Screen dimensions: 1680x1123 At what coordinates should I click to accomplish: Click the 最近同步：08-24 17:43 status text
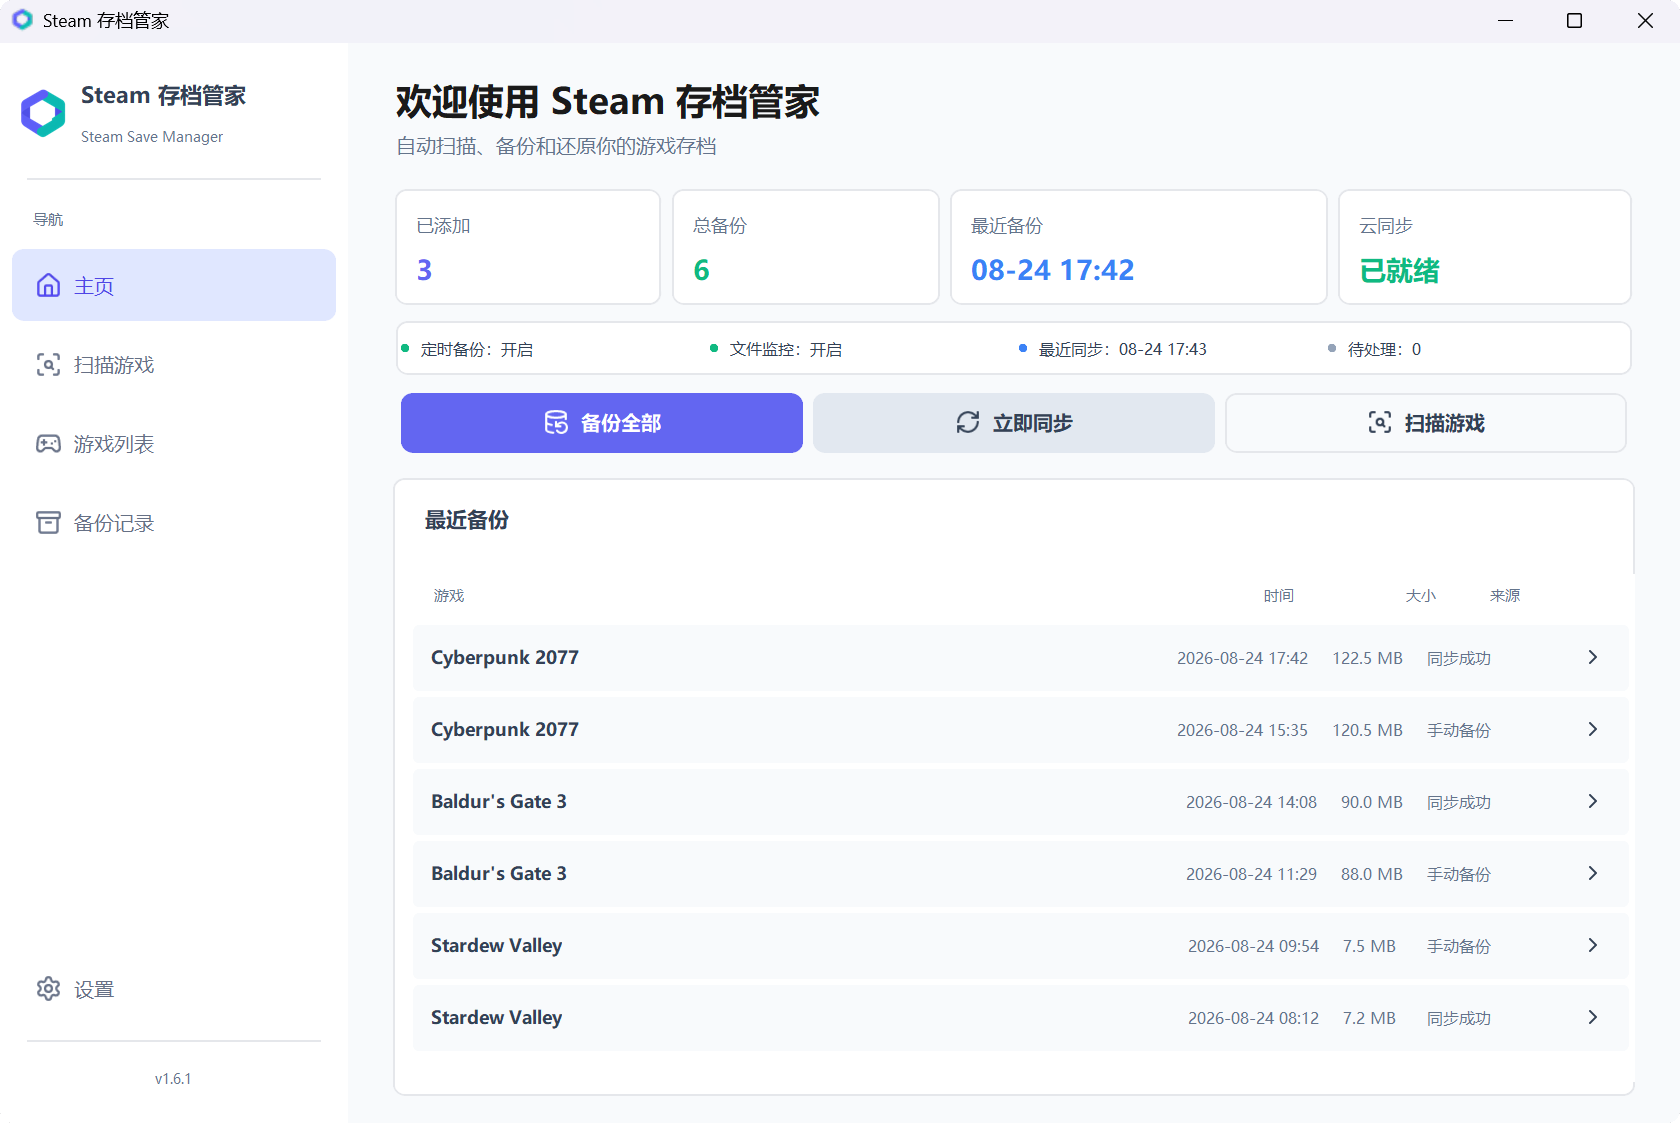(1123, 349)
